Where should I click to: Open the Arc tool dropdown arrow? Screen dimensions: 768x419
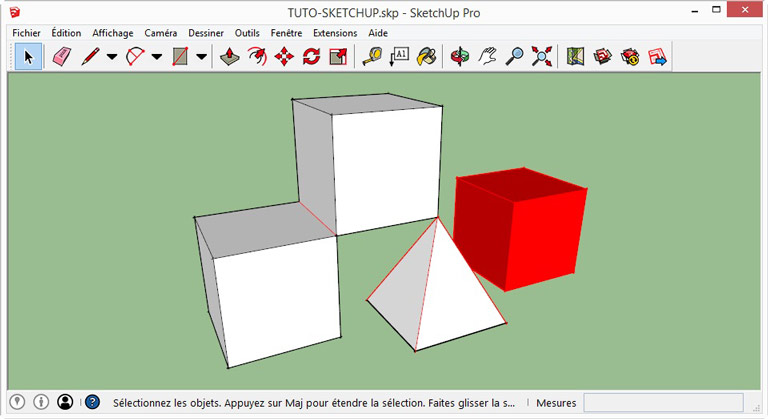pyautogui.click(x=157, y=57)
